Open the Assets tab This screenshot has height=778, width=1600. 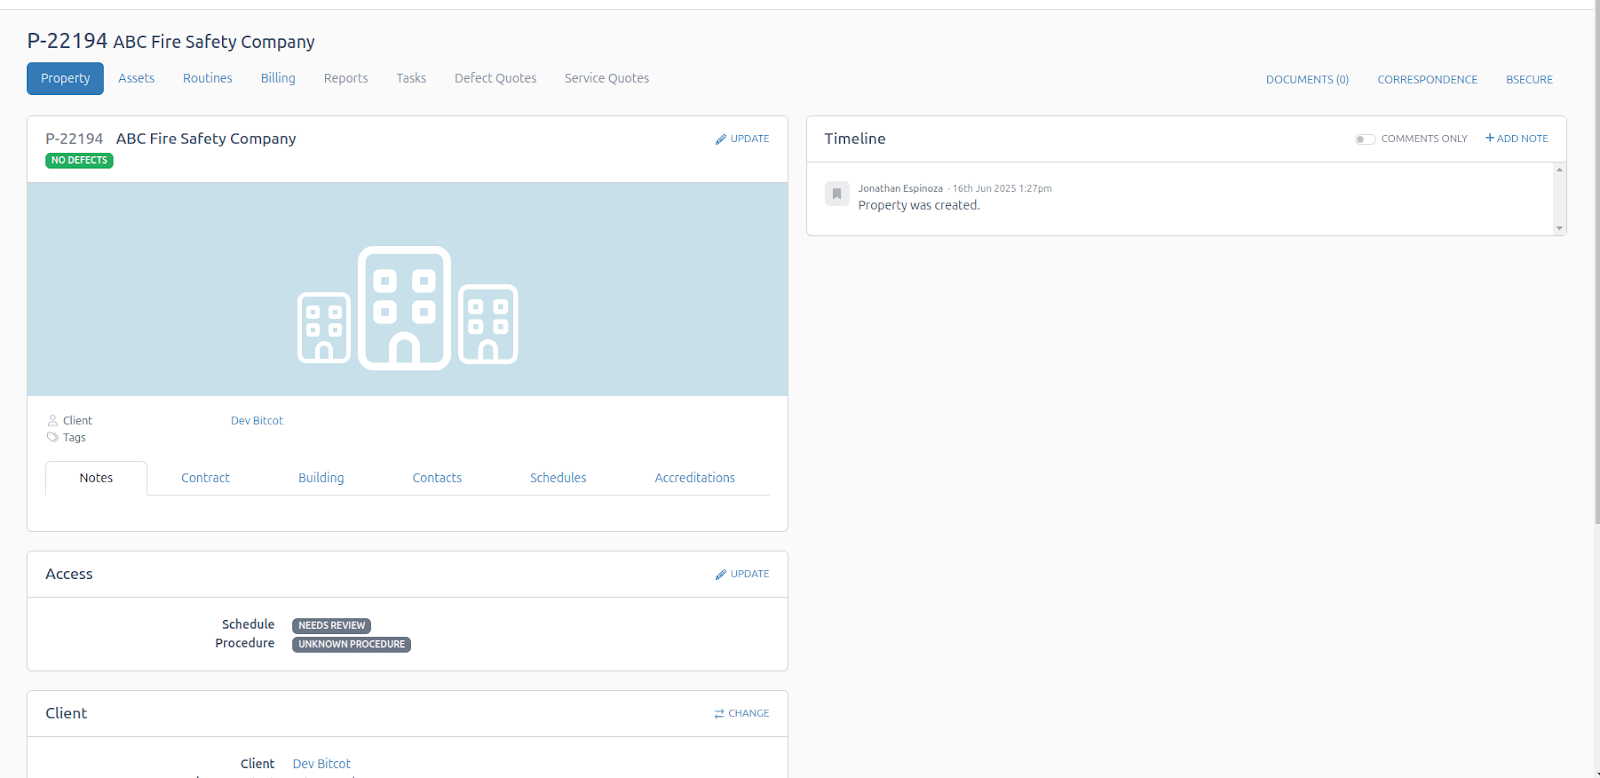[x=136, y=78]
